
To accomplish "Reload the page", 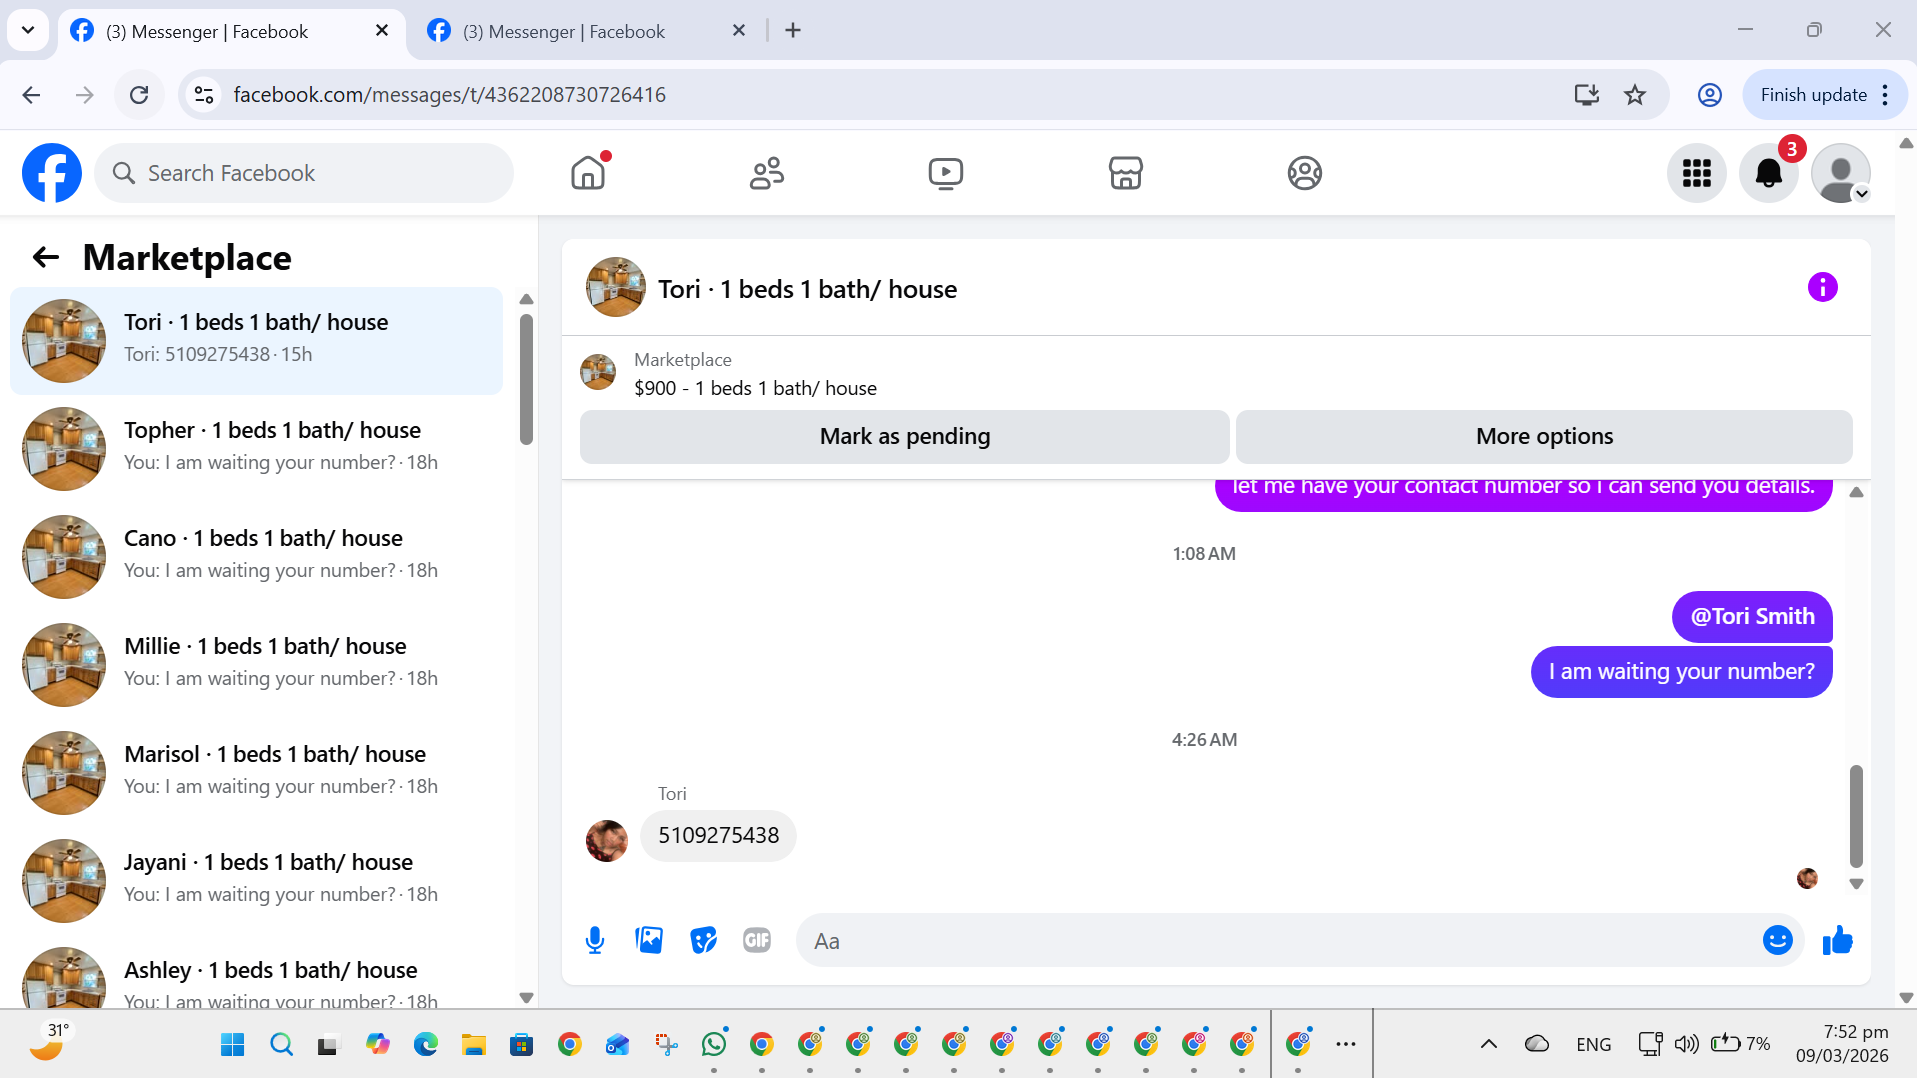I will coord(139,95).
